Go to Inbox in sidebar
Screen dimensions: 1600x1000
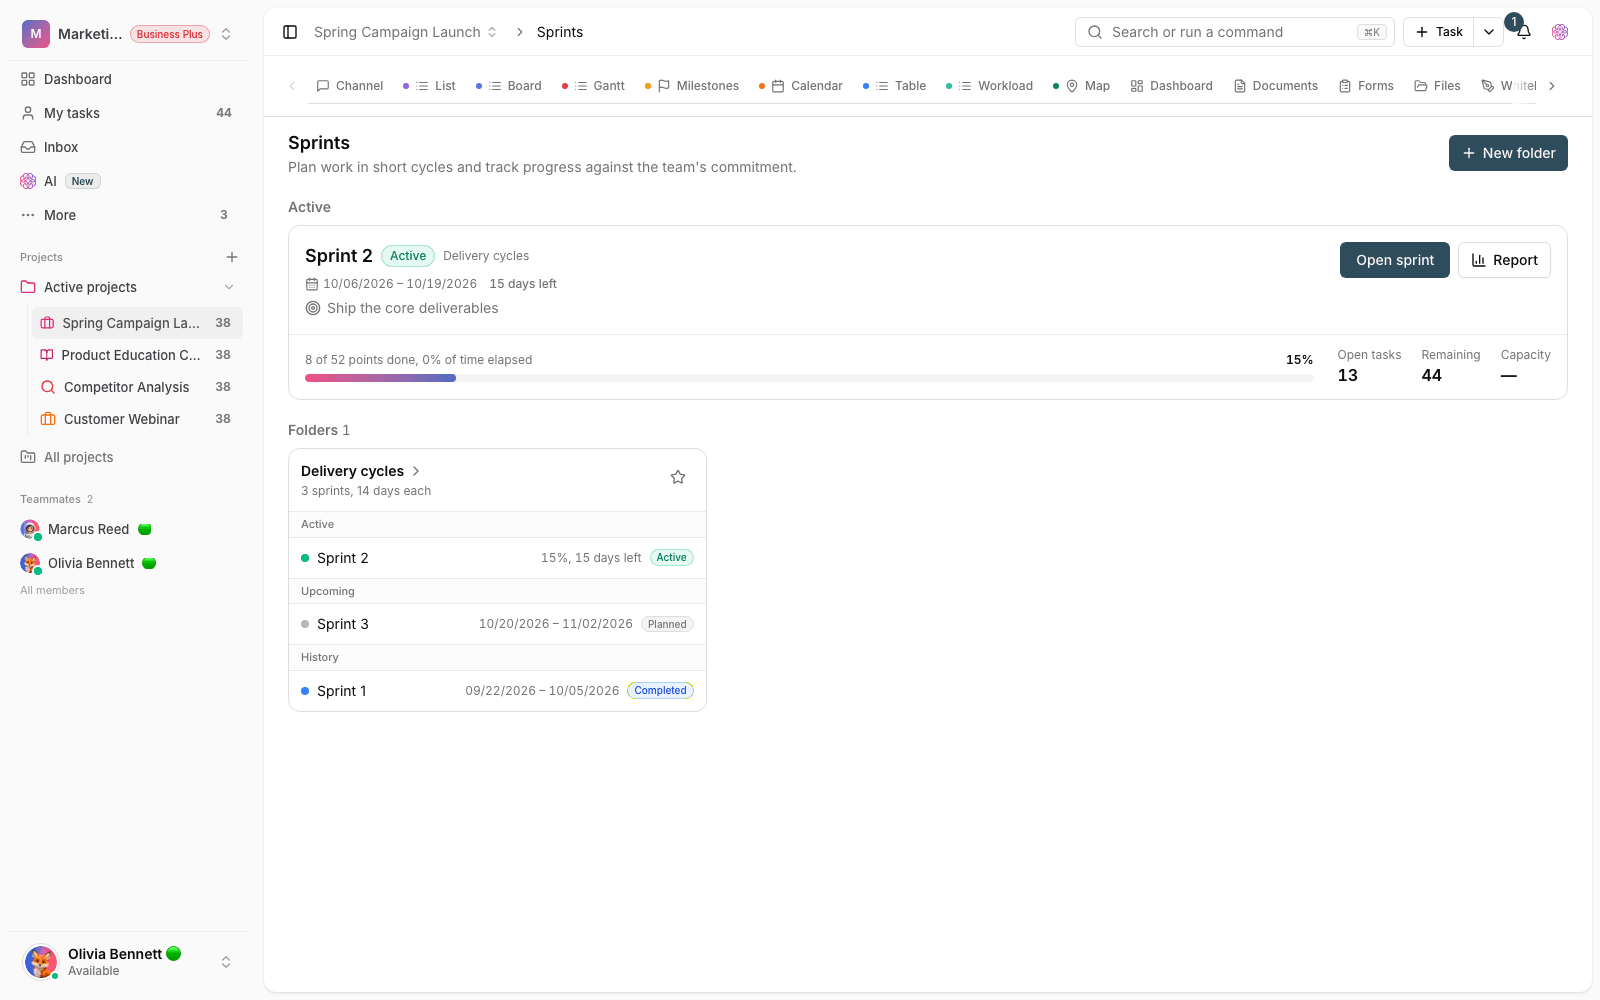pyautogui.click(x=128, y=147)
